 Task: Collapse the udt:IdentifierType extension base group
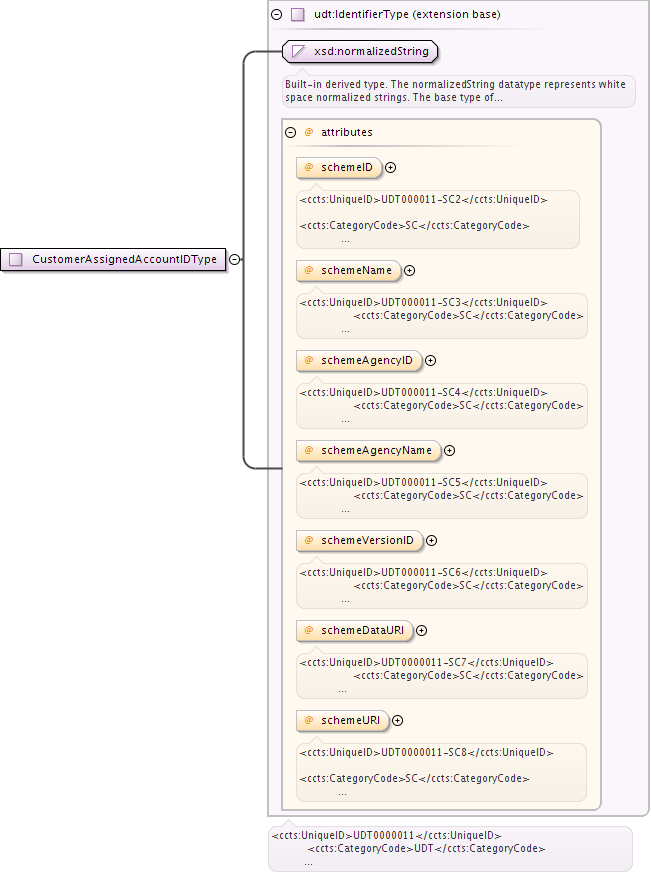click(x=277, y=15)
